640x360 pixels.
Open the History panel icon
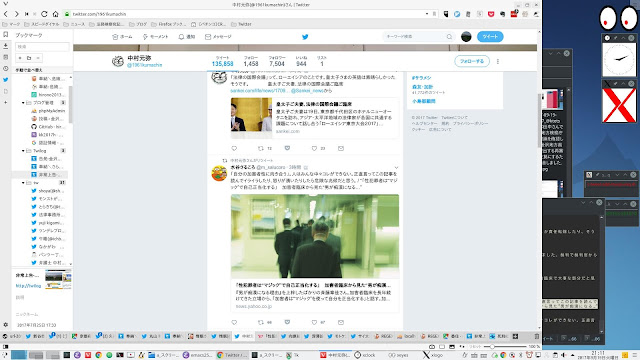[5, 69]
